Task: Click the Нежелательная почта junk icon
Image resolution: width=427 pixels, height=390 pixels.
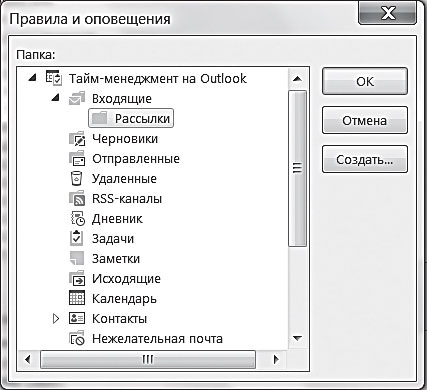Action: click(77, 338)
